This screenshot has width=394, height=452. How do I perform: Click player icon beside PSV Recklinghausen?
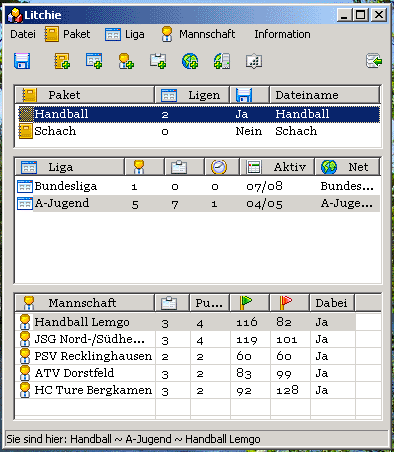(25, 356)
